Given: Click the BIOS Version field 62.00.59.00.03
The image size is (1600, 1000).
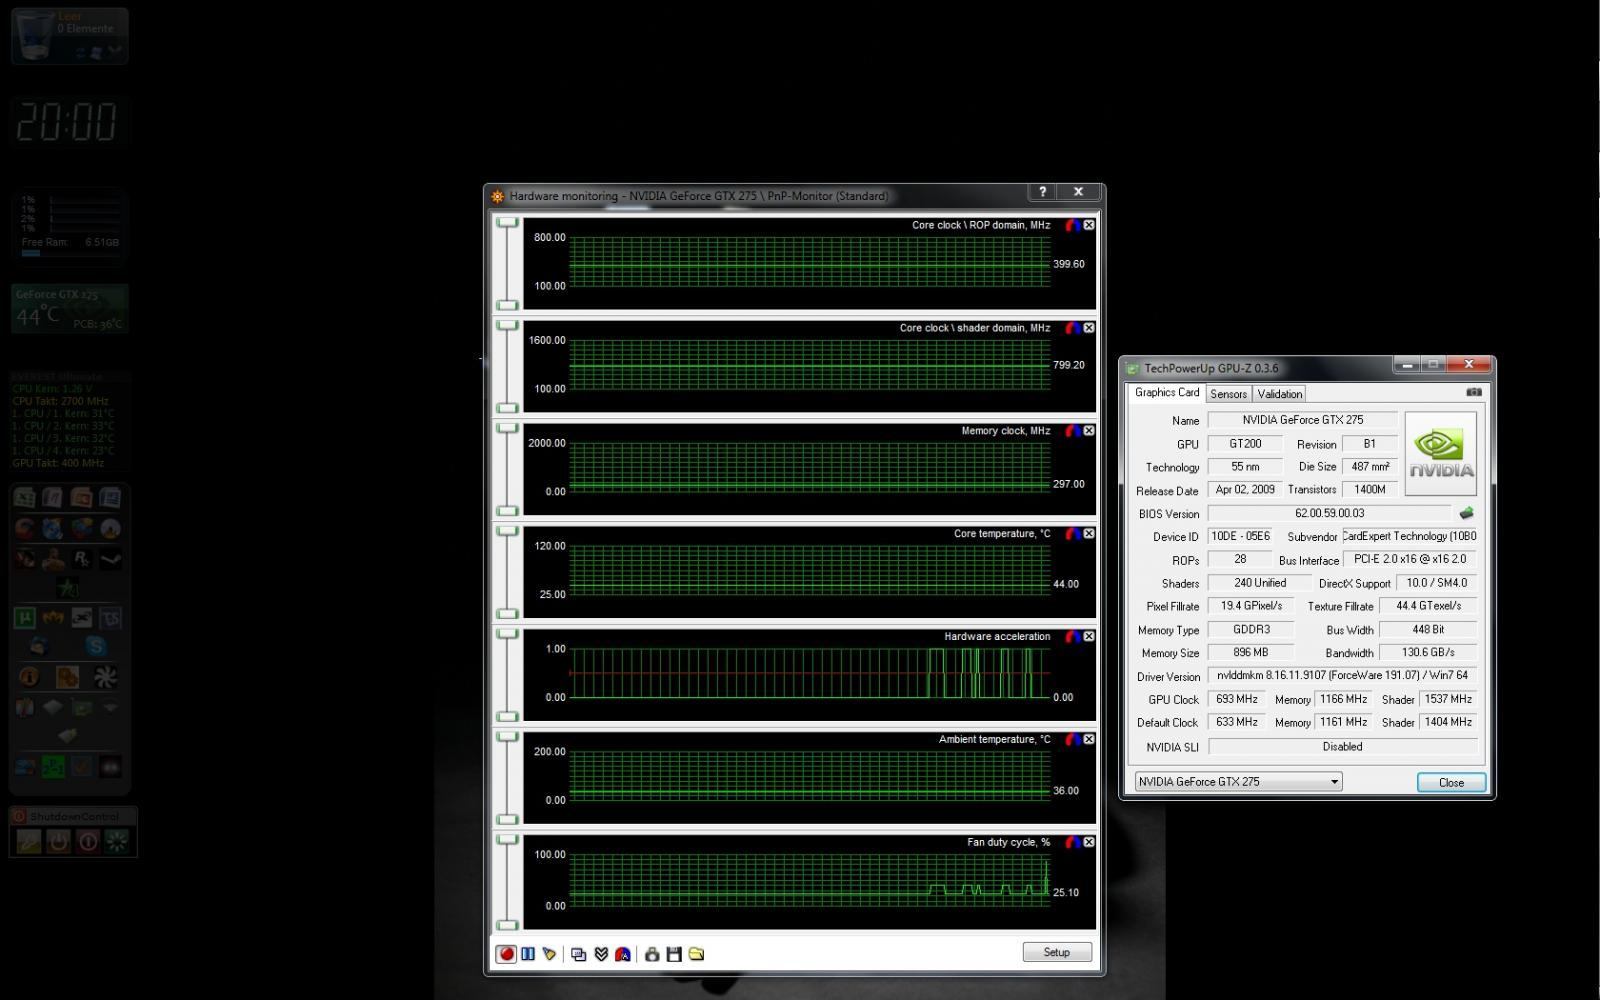Looking at the screenshot, I should tap(1329, 513).
